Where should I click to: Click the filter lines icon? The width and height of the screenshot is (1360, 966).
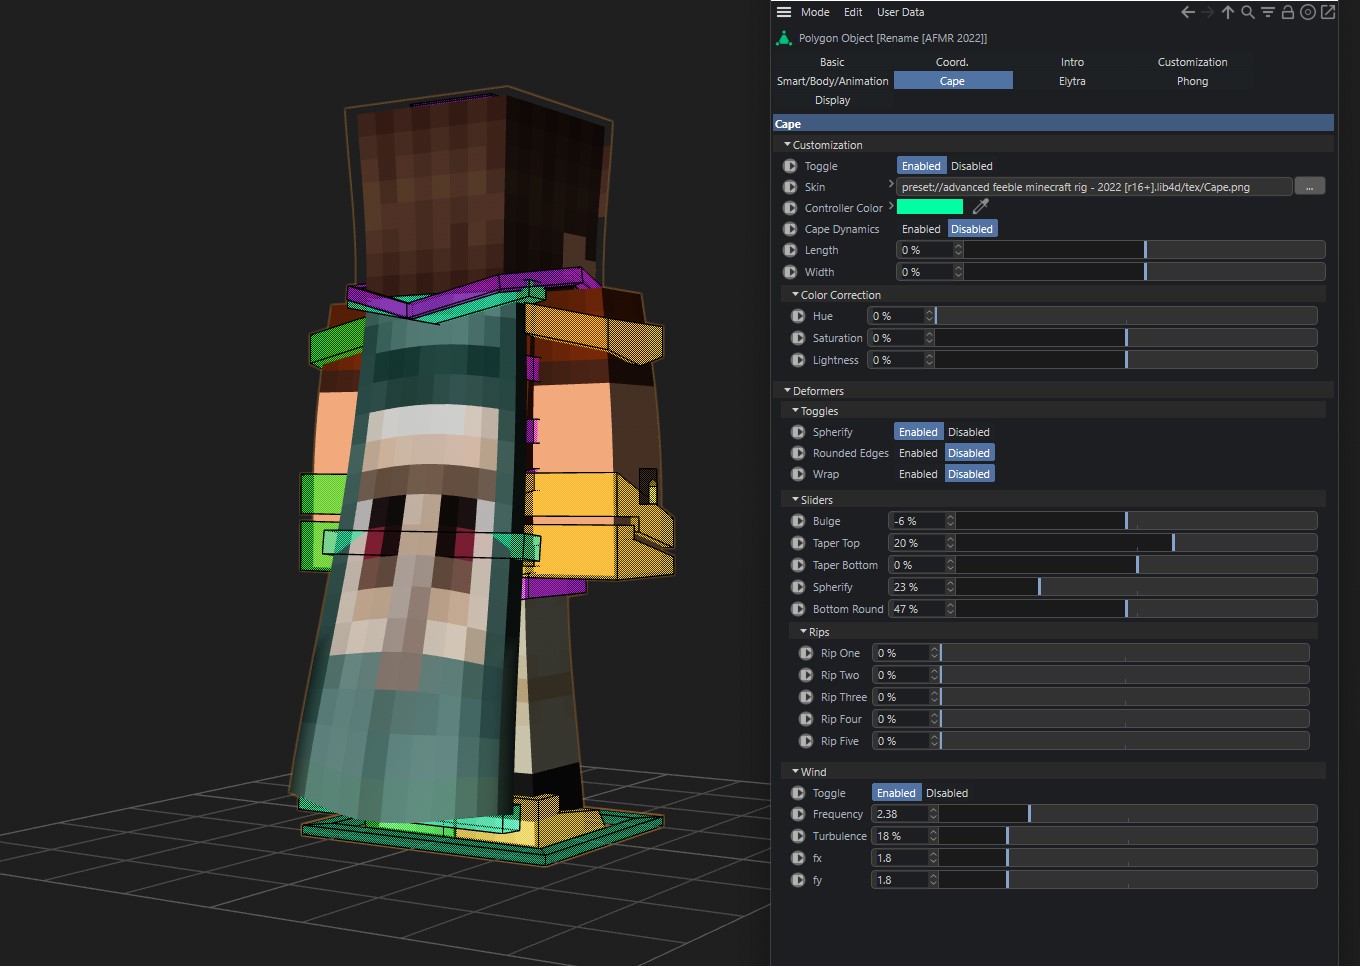(x=1268, y=12)
